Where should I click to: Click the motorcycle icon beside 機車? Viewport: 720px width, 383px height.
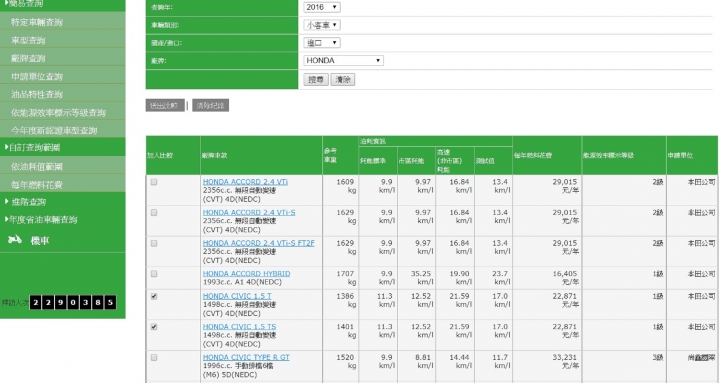point(15,240)
